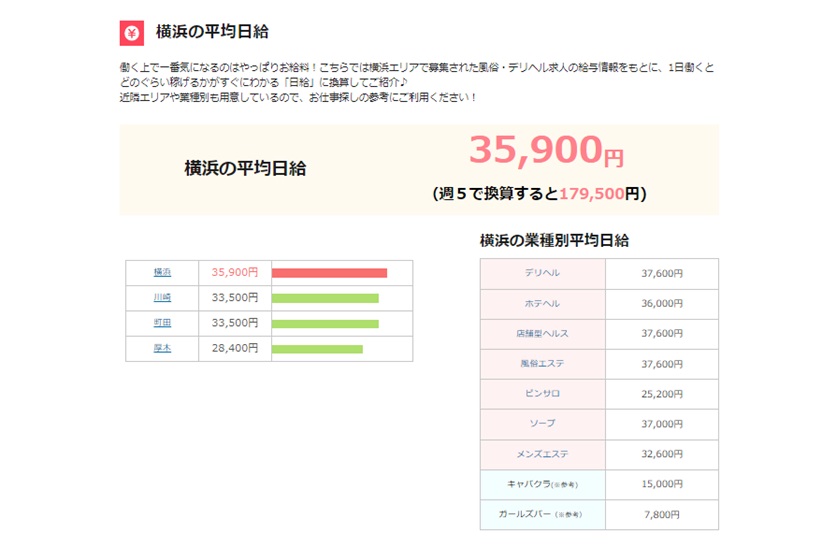822x548 pixels.
Task: Click the red 横浜 wage bar
Action: (x=329, y=272)
